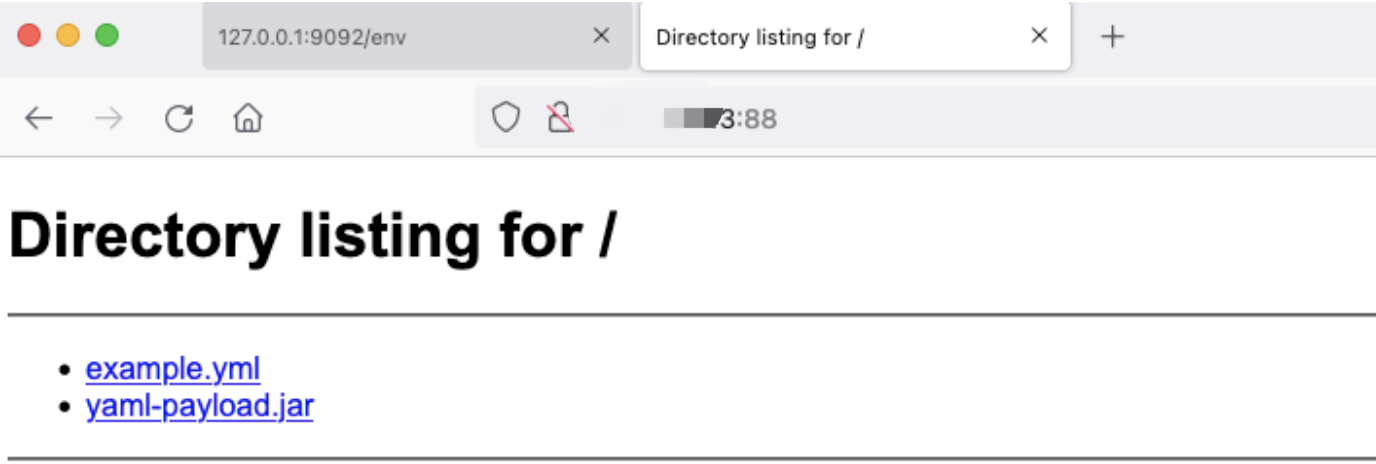Close the 127.0.0.1:9092/env tab
Viewport: 1376px width, 464px height.
pos(601,36)
